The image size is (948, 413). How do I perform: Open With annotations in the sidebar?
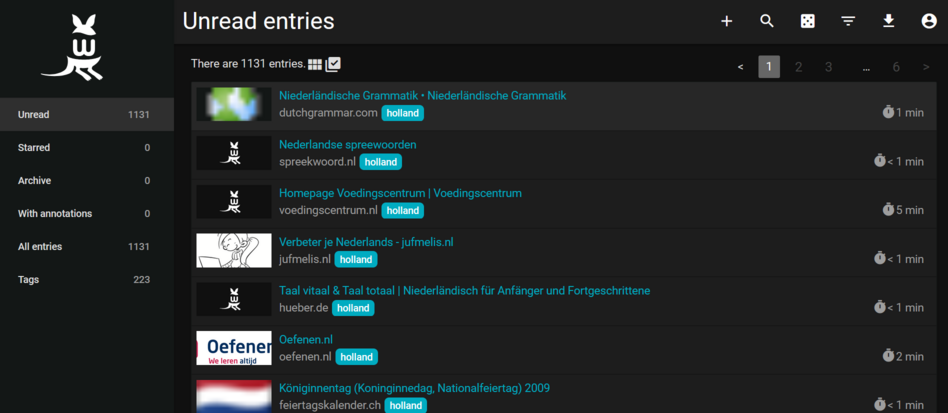point(87,213)
